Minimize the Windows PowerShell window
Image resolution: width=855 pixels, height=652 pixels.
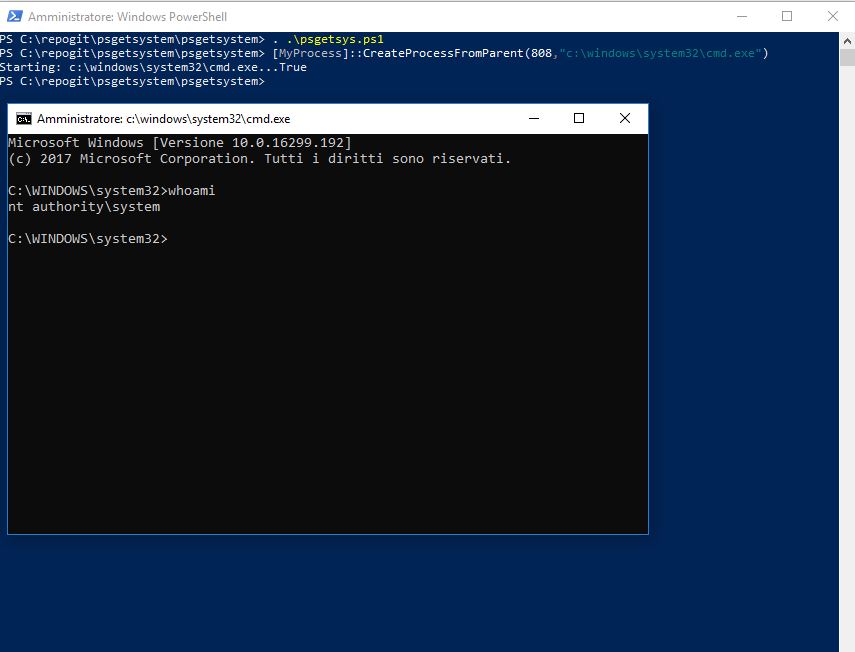(x=741, y=16)
